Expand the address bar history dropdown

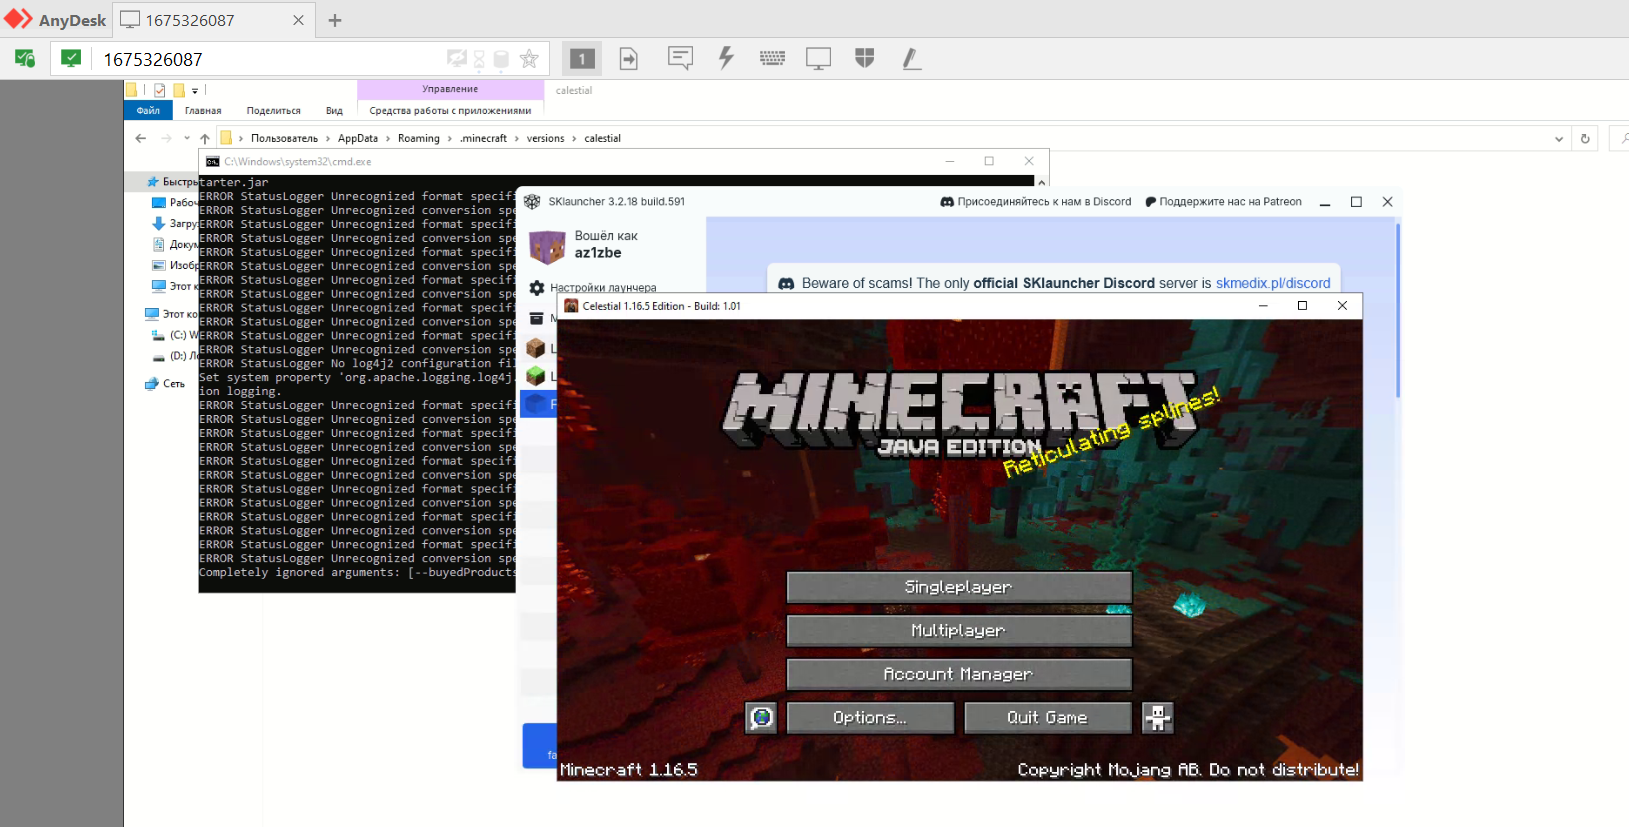coord(1559,139)
